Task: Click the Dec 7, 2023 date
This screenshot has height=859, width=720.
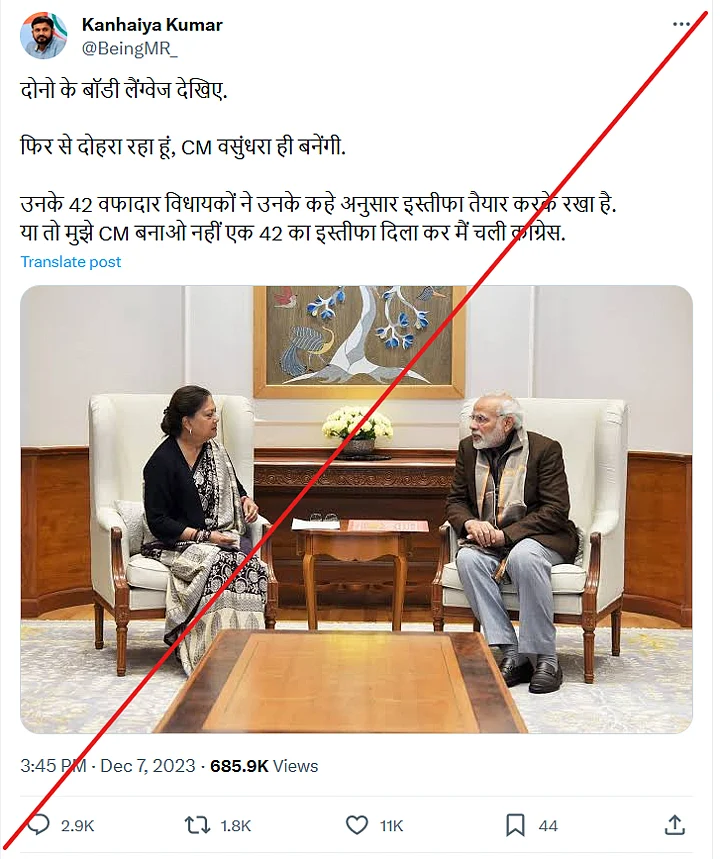Action: point(148,765)
